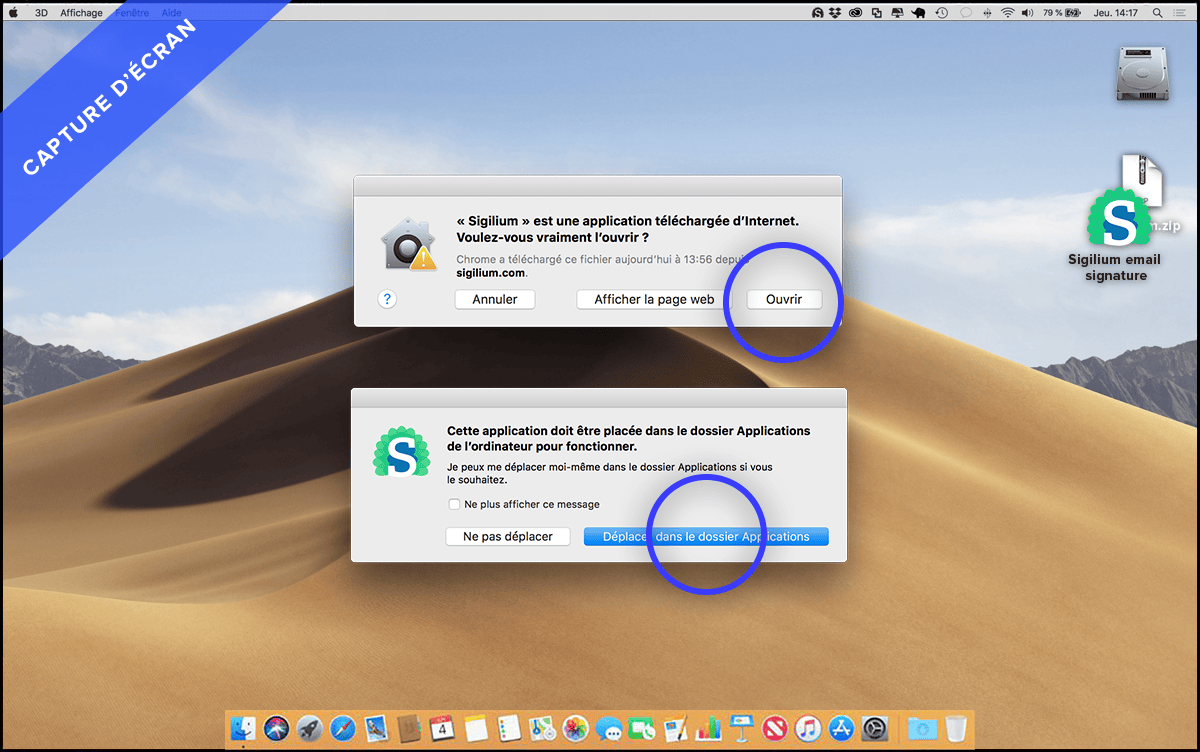Enable the Ne plus afficher ce message checkbox
Screen dimensions: 1200x752
click(x=455, y=505)
